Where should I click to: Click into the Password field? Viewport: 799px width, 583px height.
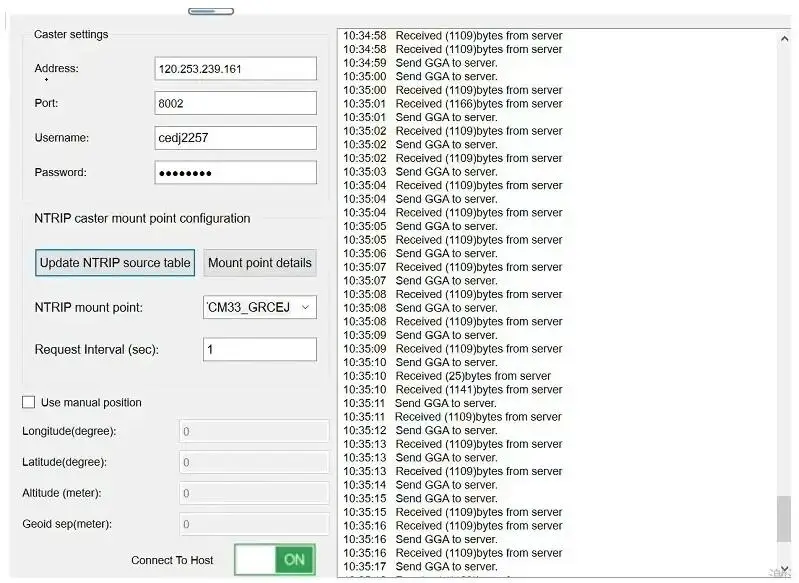point(235,173)
